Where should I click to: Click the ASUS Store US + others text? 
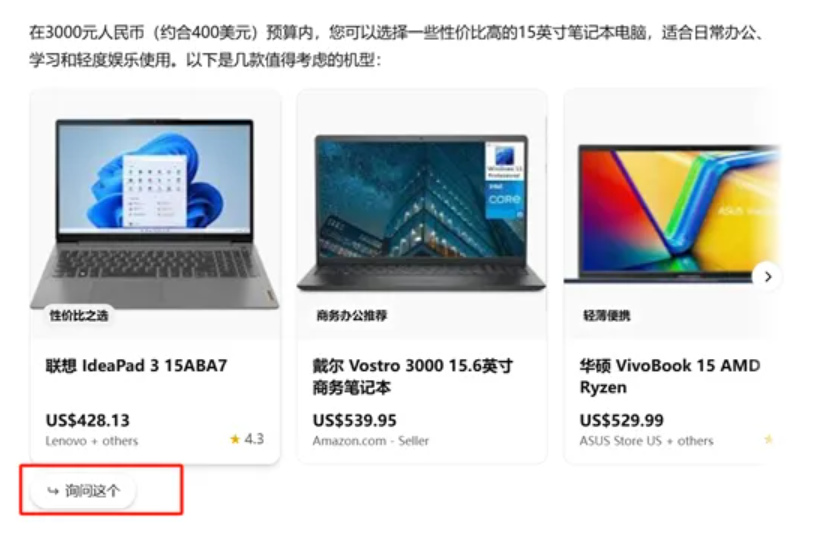pyautogui.click(x=646, y=441)
